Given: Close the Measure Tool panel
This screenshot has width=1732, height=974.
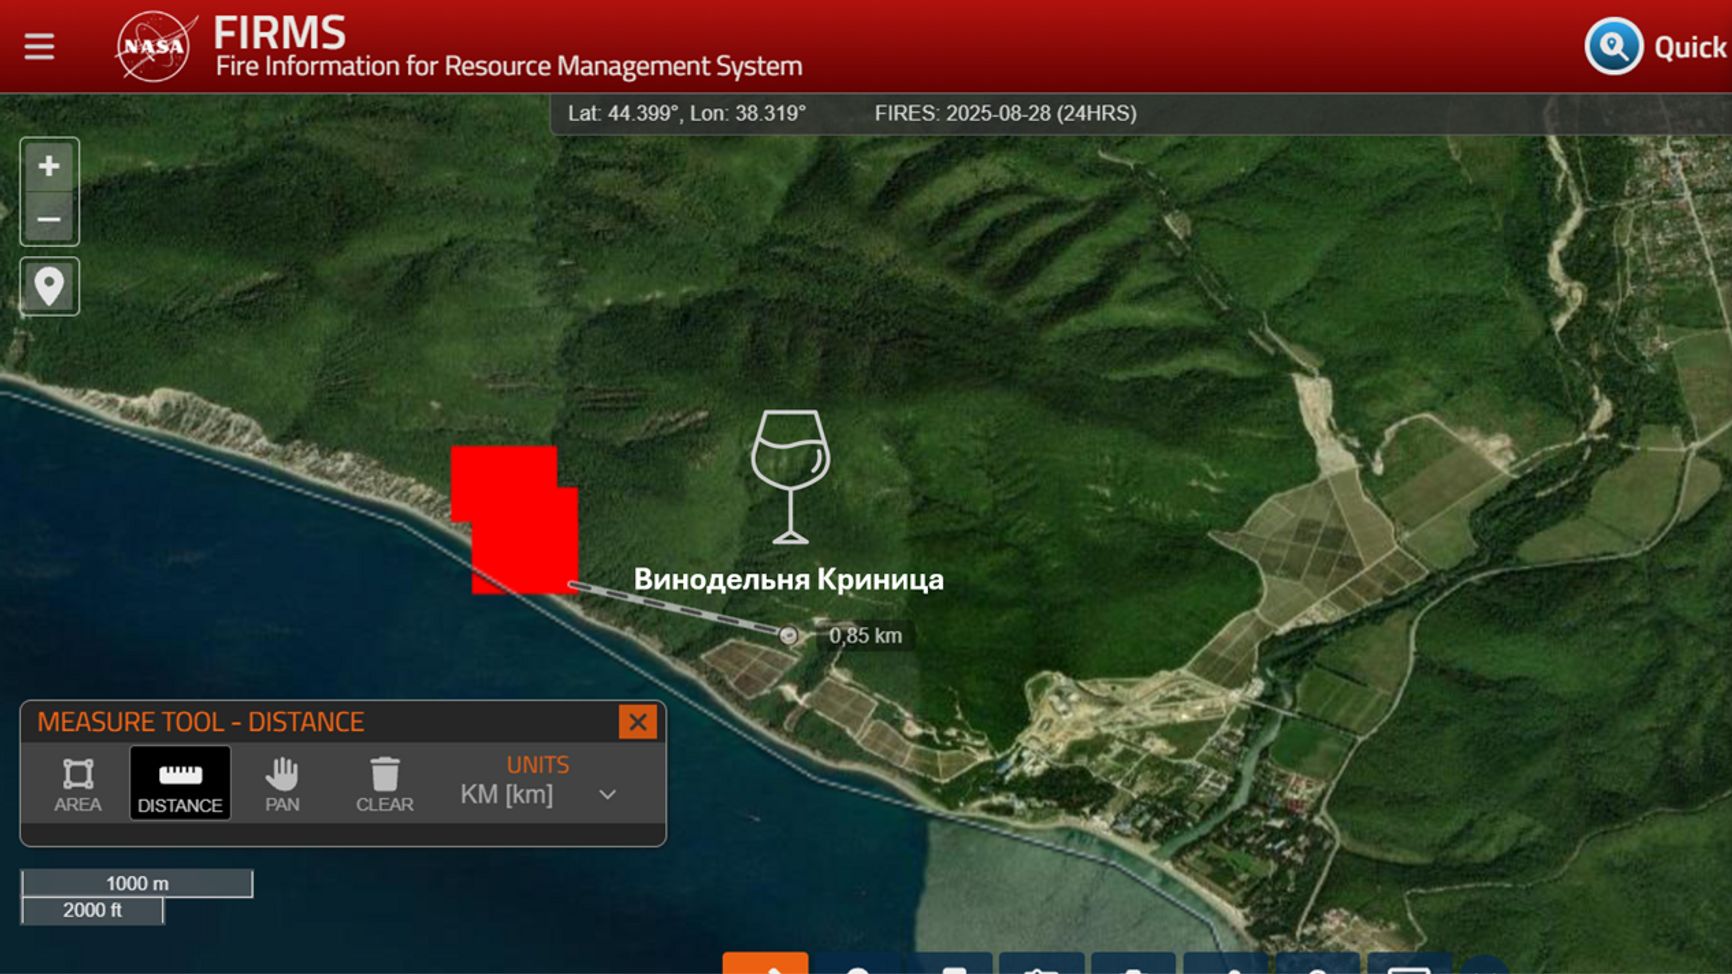Looking at the screenshot, I should pyautogui.click(x=637, y=722).
